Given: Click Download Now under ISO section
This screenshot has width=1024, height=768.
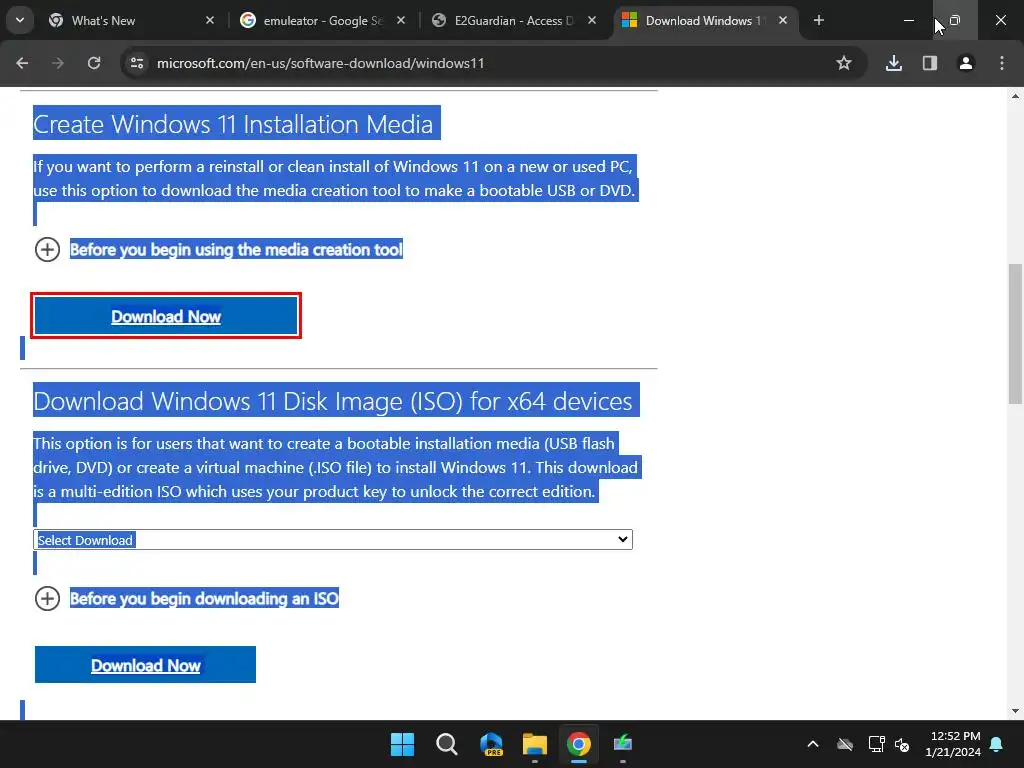Looking at the screenshot, I should coord(145,665).
